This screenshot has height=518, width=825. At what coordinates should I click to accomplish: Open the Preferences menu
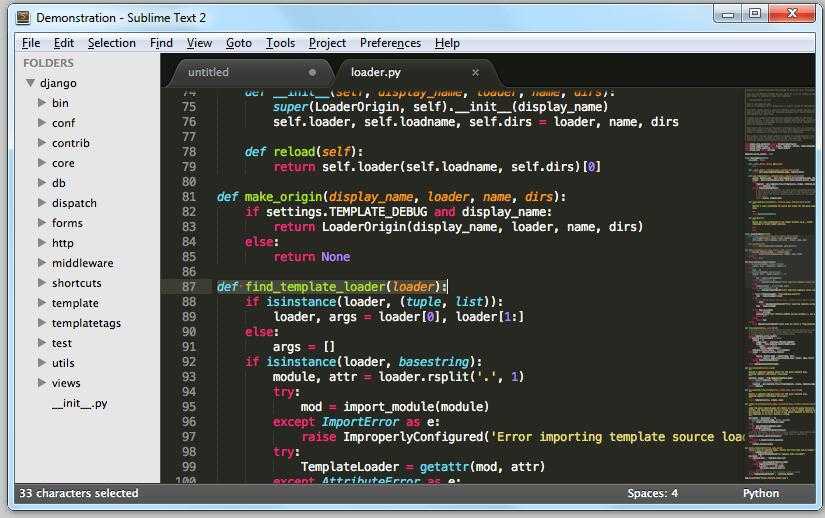pyautogui.click(x=390, y=43)
